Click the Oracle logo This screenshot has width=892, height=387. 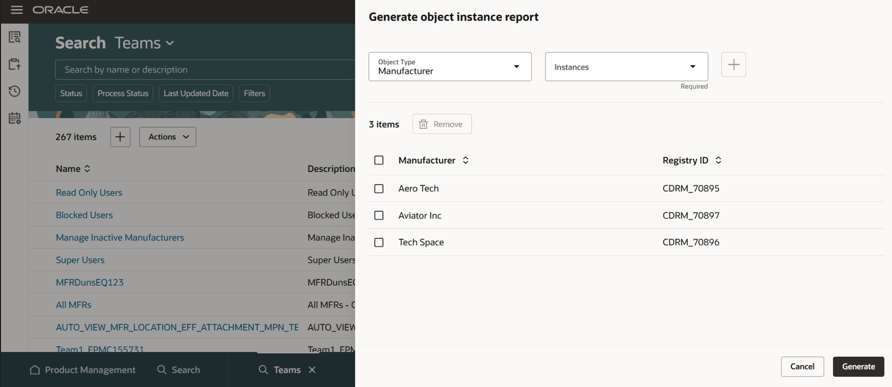point(60,10)
